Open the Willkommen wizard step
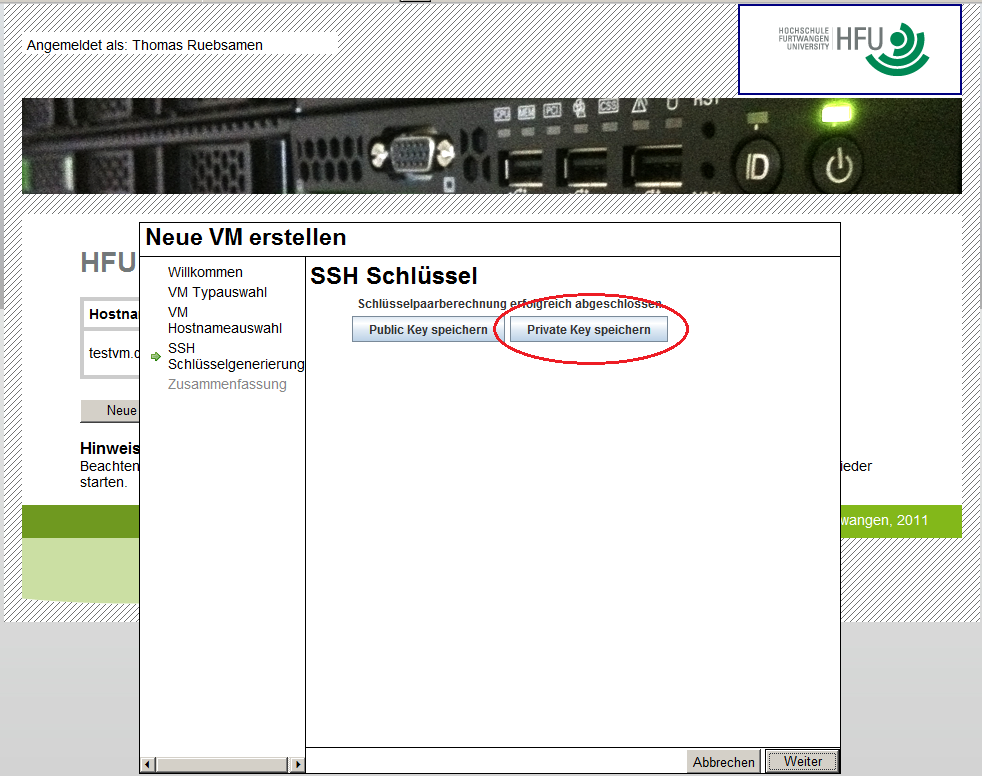982x776 pixels. pos(206,272)
